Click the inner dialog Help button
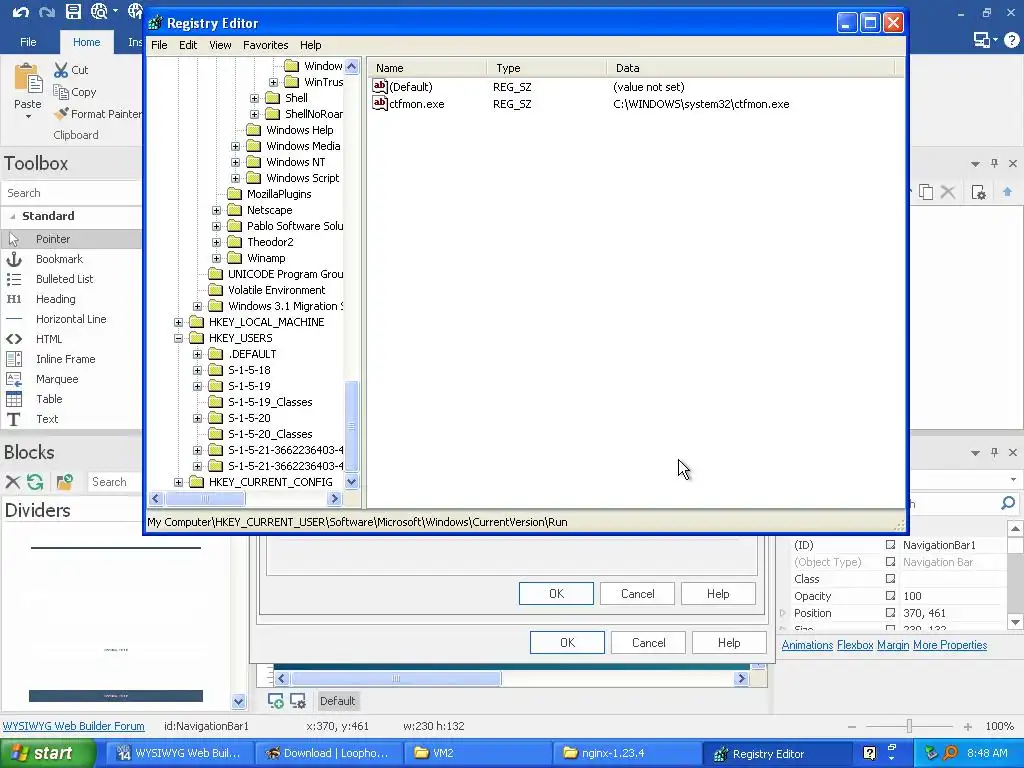Image resolution: width=1024 pixels, height=768 pixels. click(718, 594)
